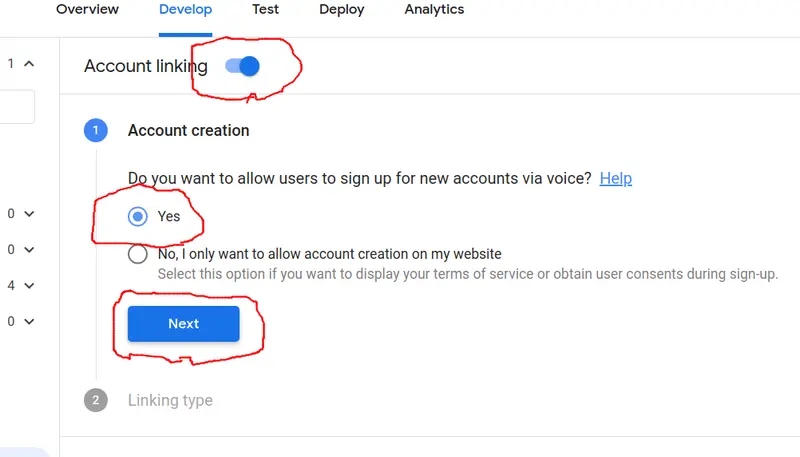The height and width of the screenshot is (457, 800).
Task: Turn off the Account linking toggle
Action: 242,66
